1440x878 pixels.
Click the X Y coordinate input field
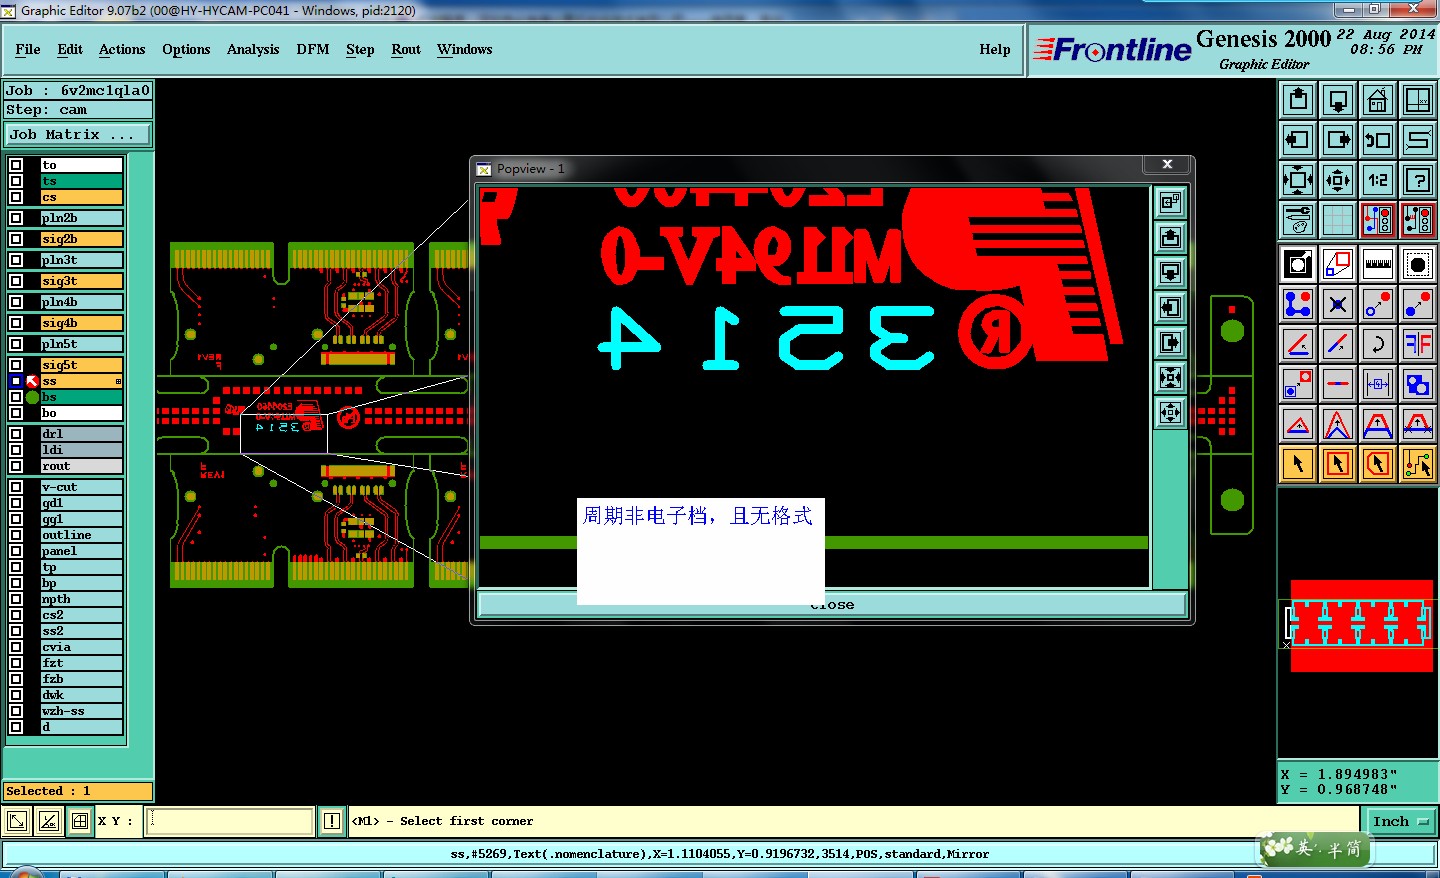(x=231, y=821)
